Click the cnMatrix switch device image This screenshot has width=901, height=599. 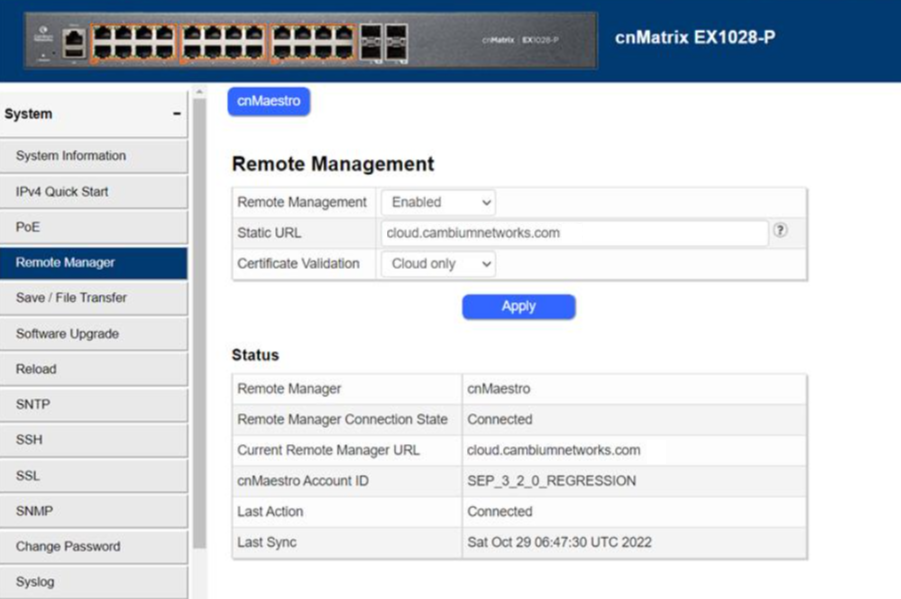point(310,40)
